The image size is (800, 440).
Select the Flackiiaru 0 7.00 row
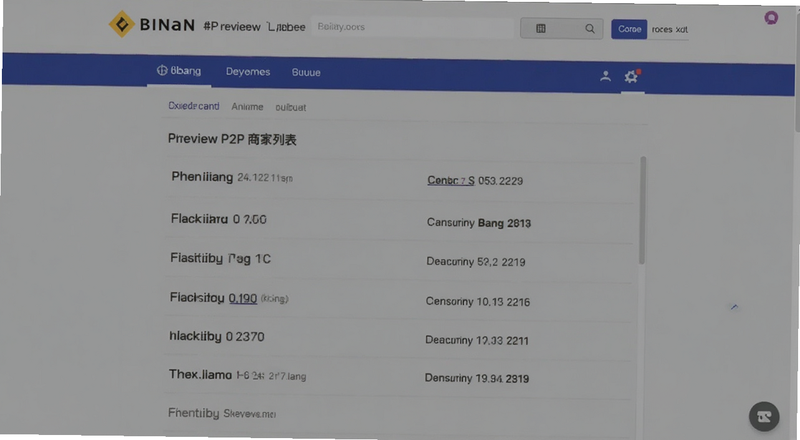click(399, 221)
